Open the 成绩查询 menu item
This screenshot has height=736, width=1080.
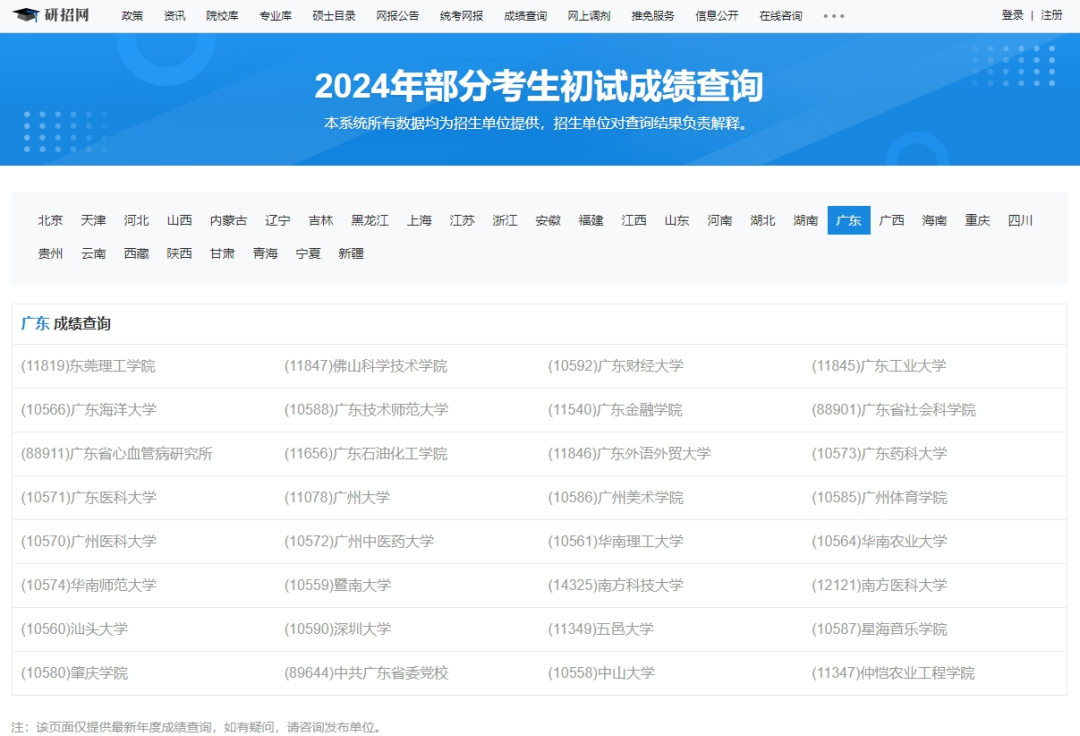(524, 15)
